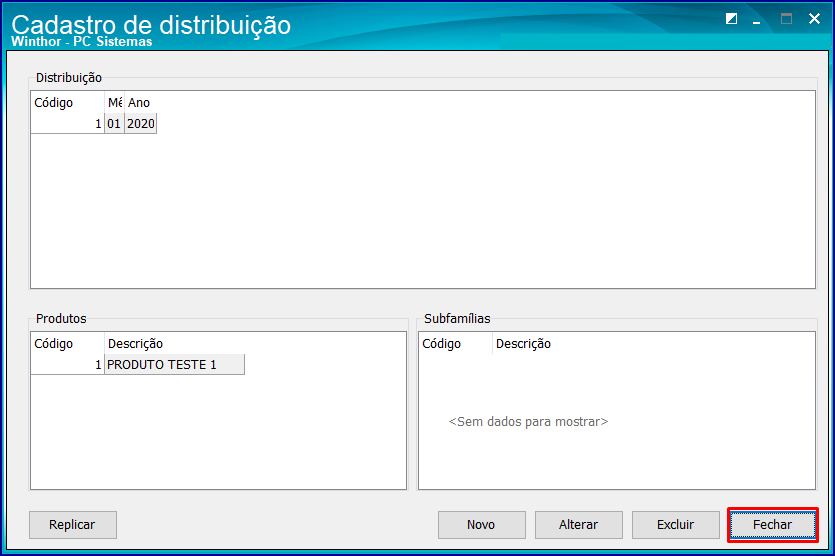Sort Distribuição grid by Código header
835x556 pixels.
(68, 103)
